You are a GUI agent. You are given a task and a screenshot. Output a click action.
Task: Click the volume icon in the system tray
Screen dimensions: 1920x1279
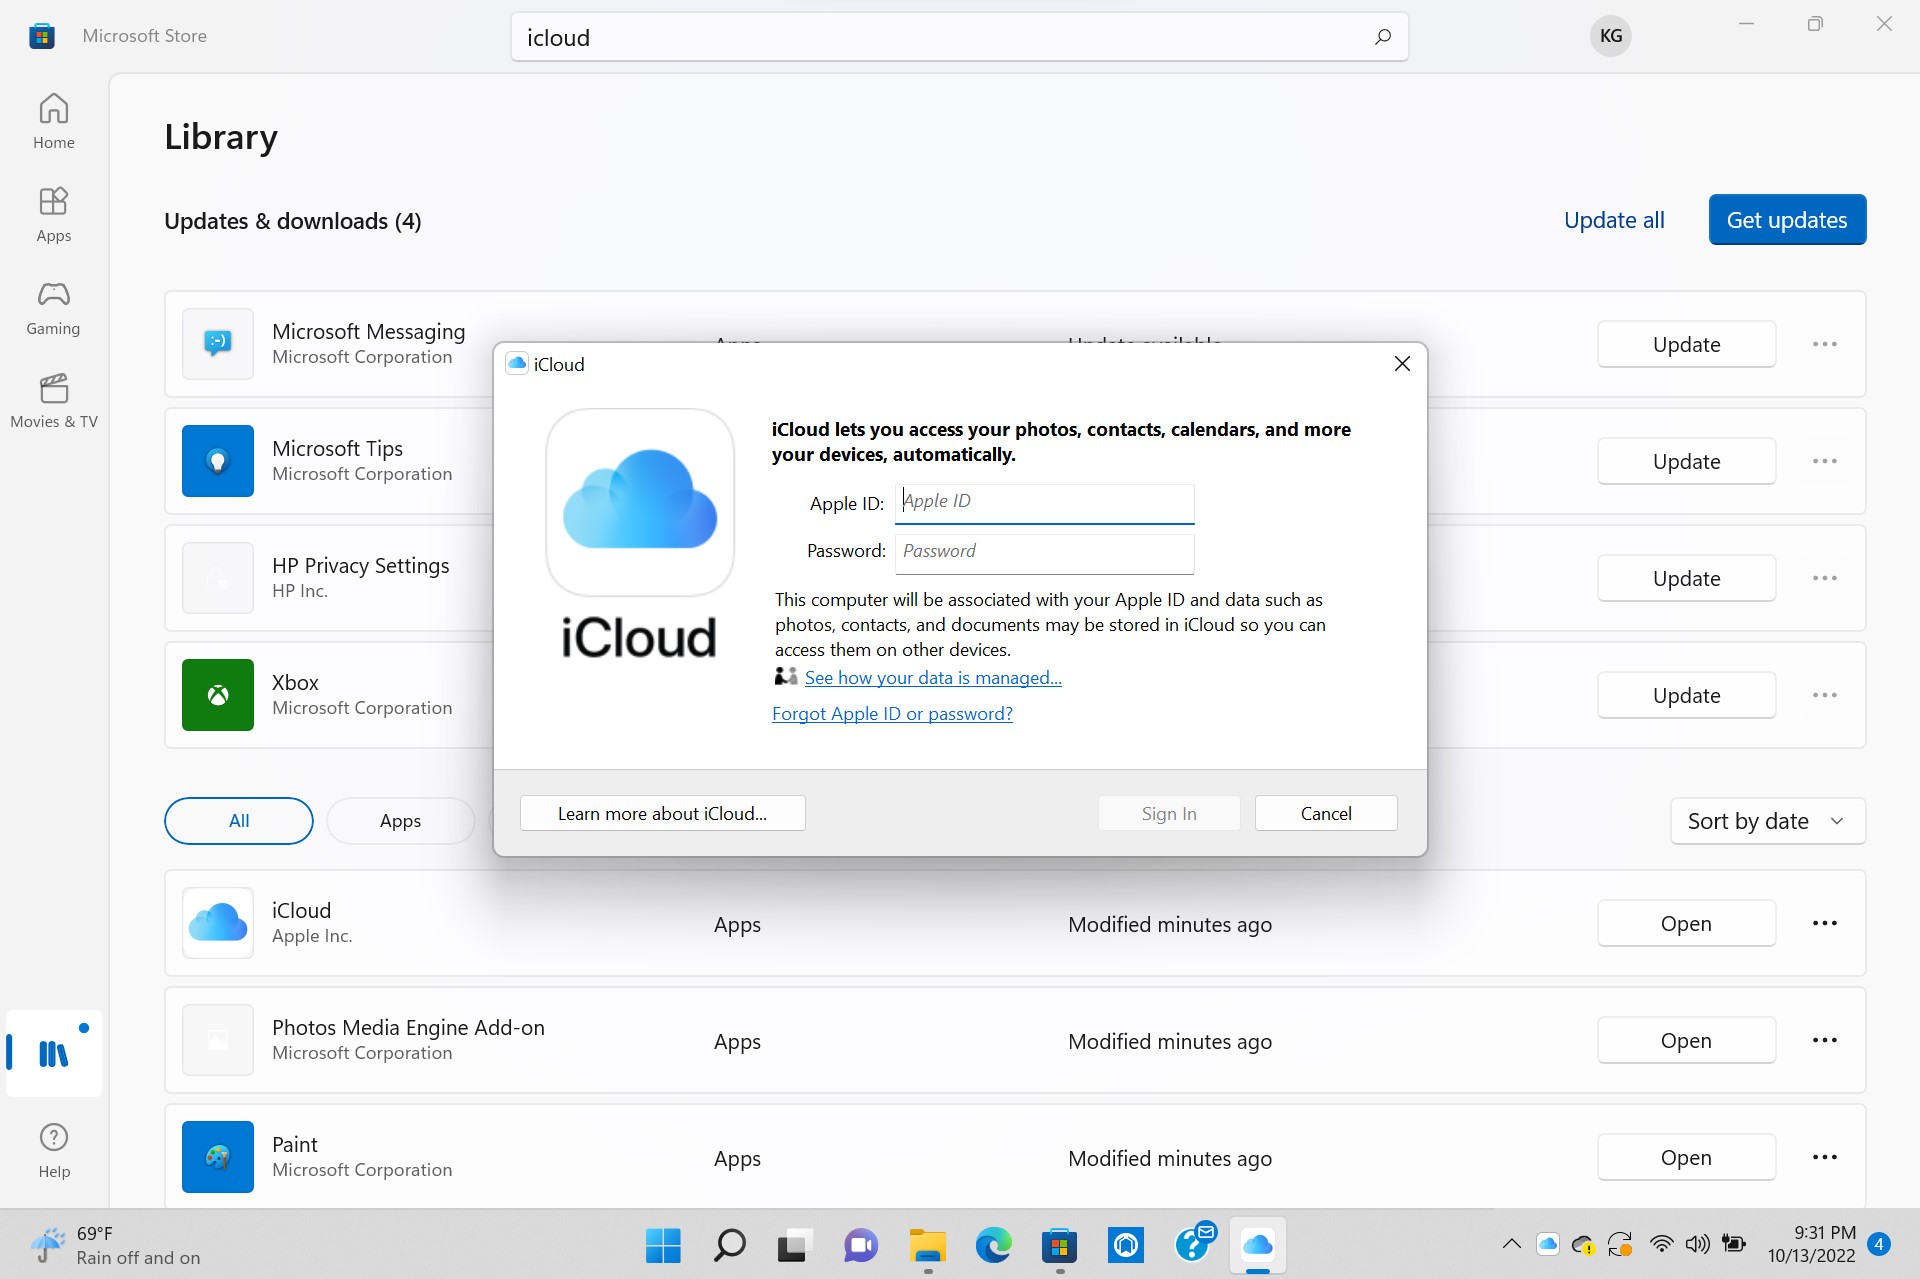click(x=1697, y=1244)
